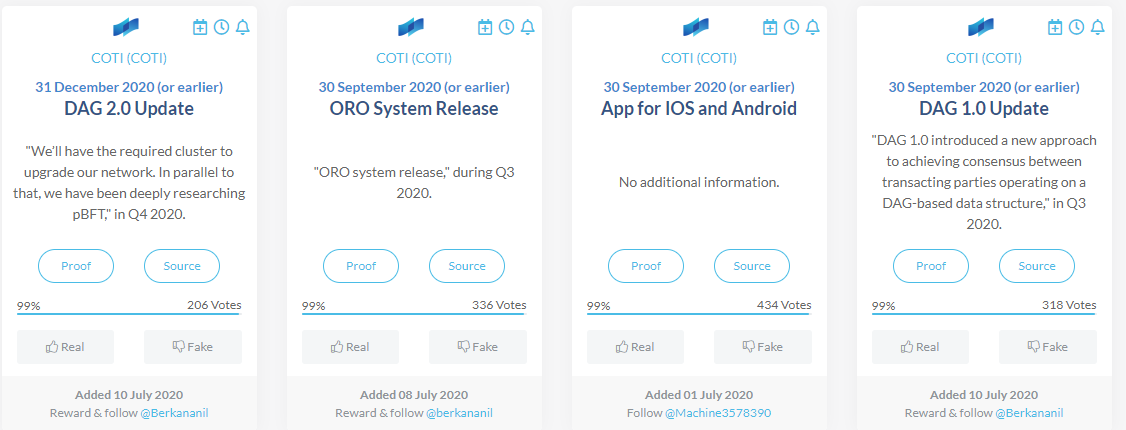
Task: Open COTI (COTI) link on DAG 1.0 card
Action: click(985, 58)
